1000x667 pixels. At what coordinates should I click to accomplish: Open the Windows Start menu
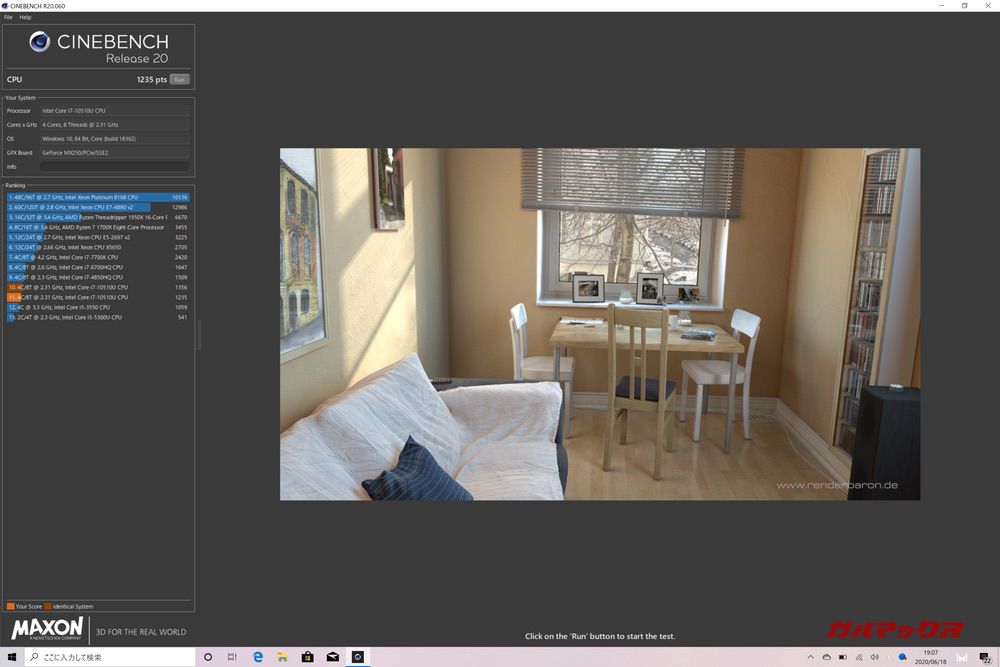coord(11,657)
